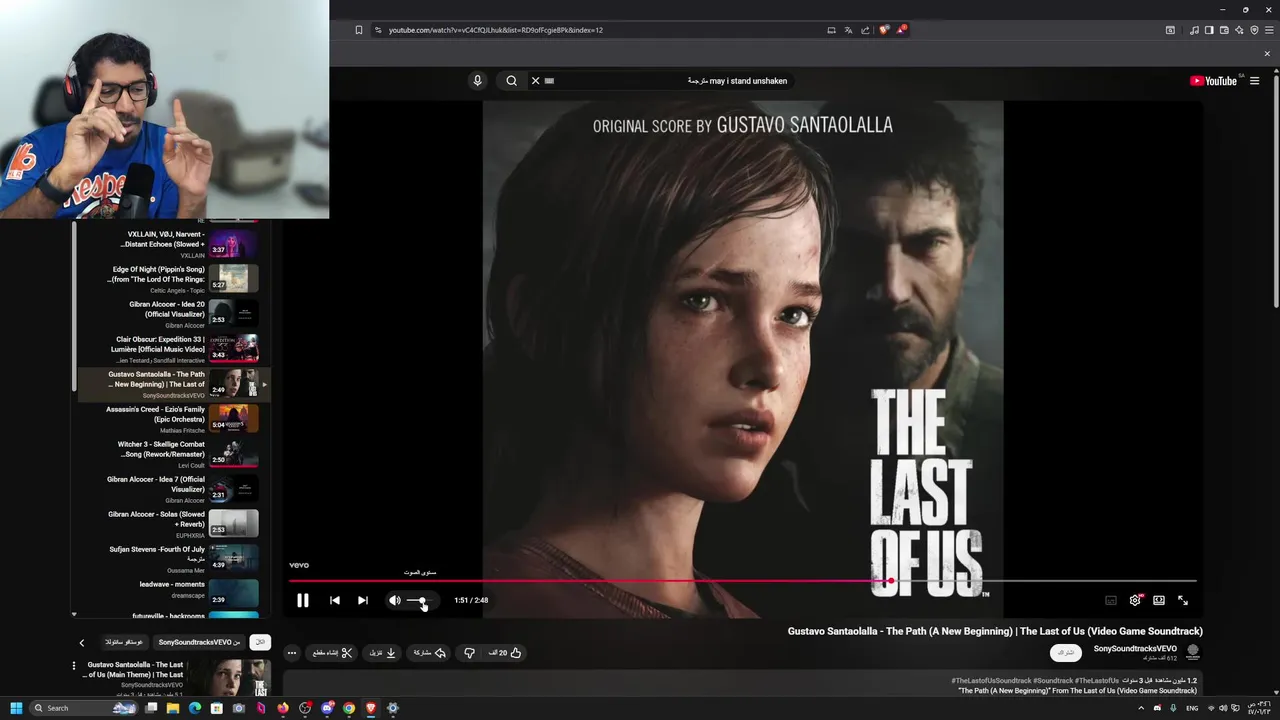The image size is (1280, 720).
Task: Skip to previous video in player
Action: 334,600
